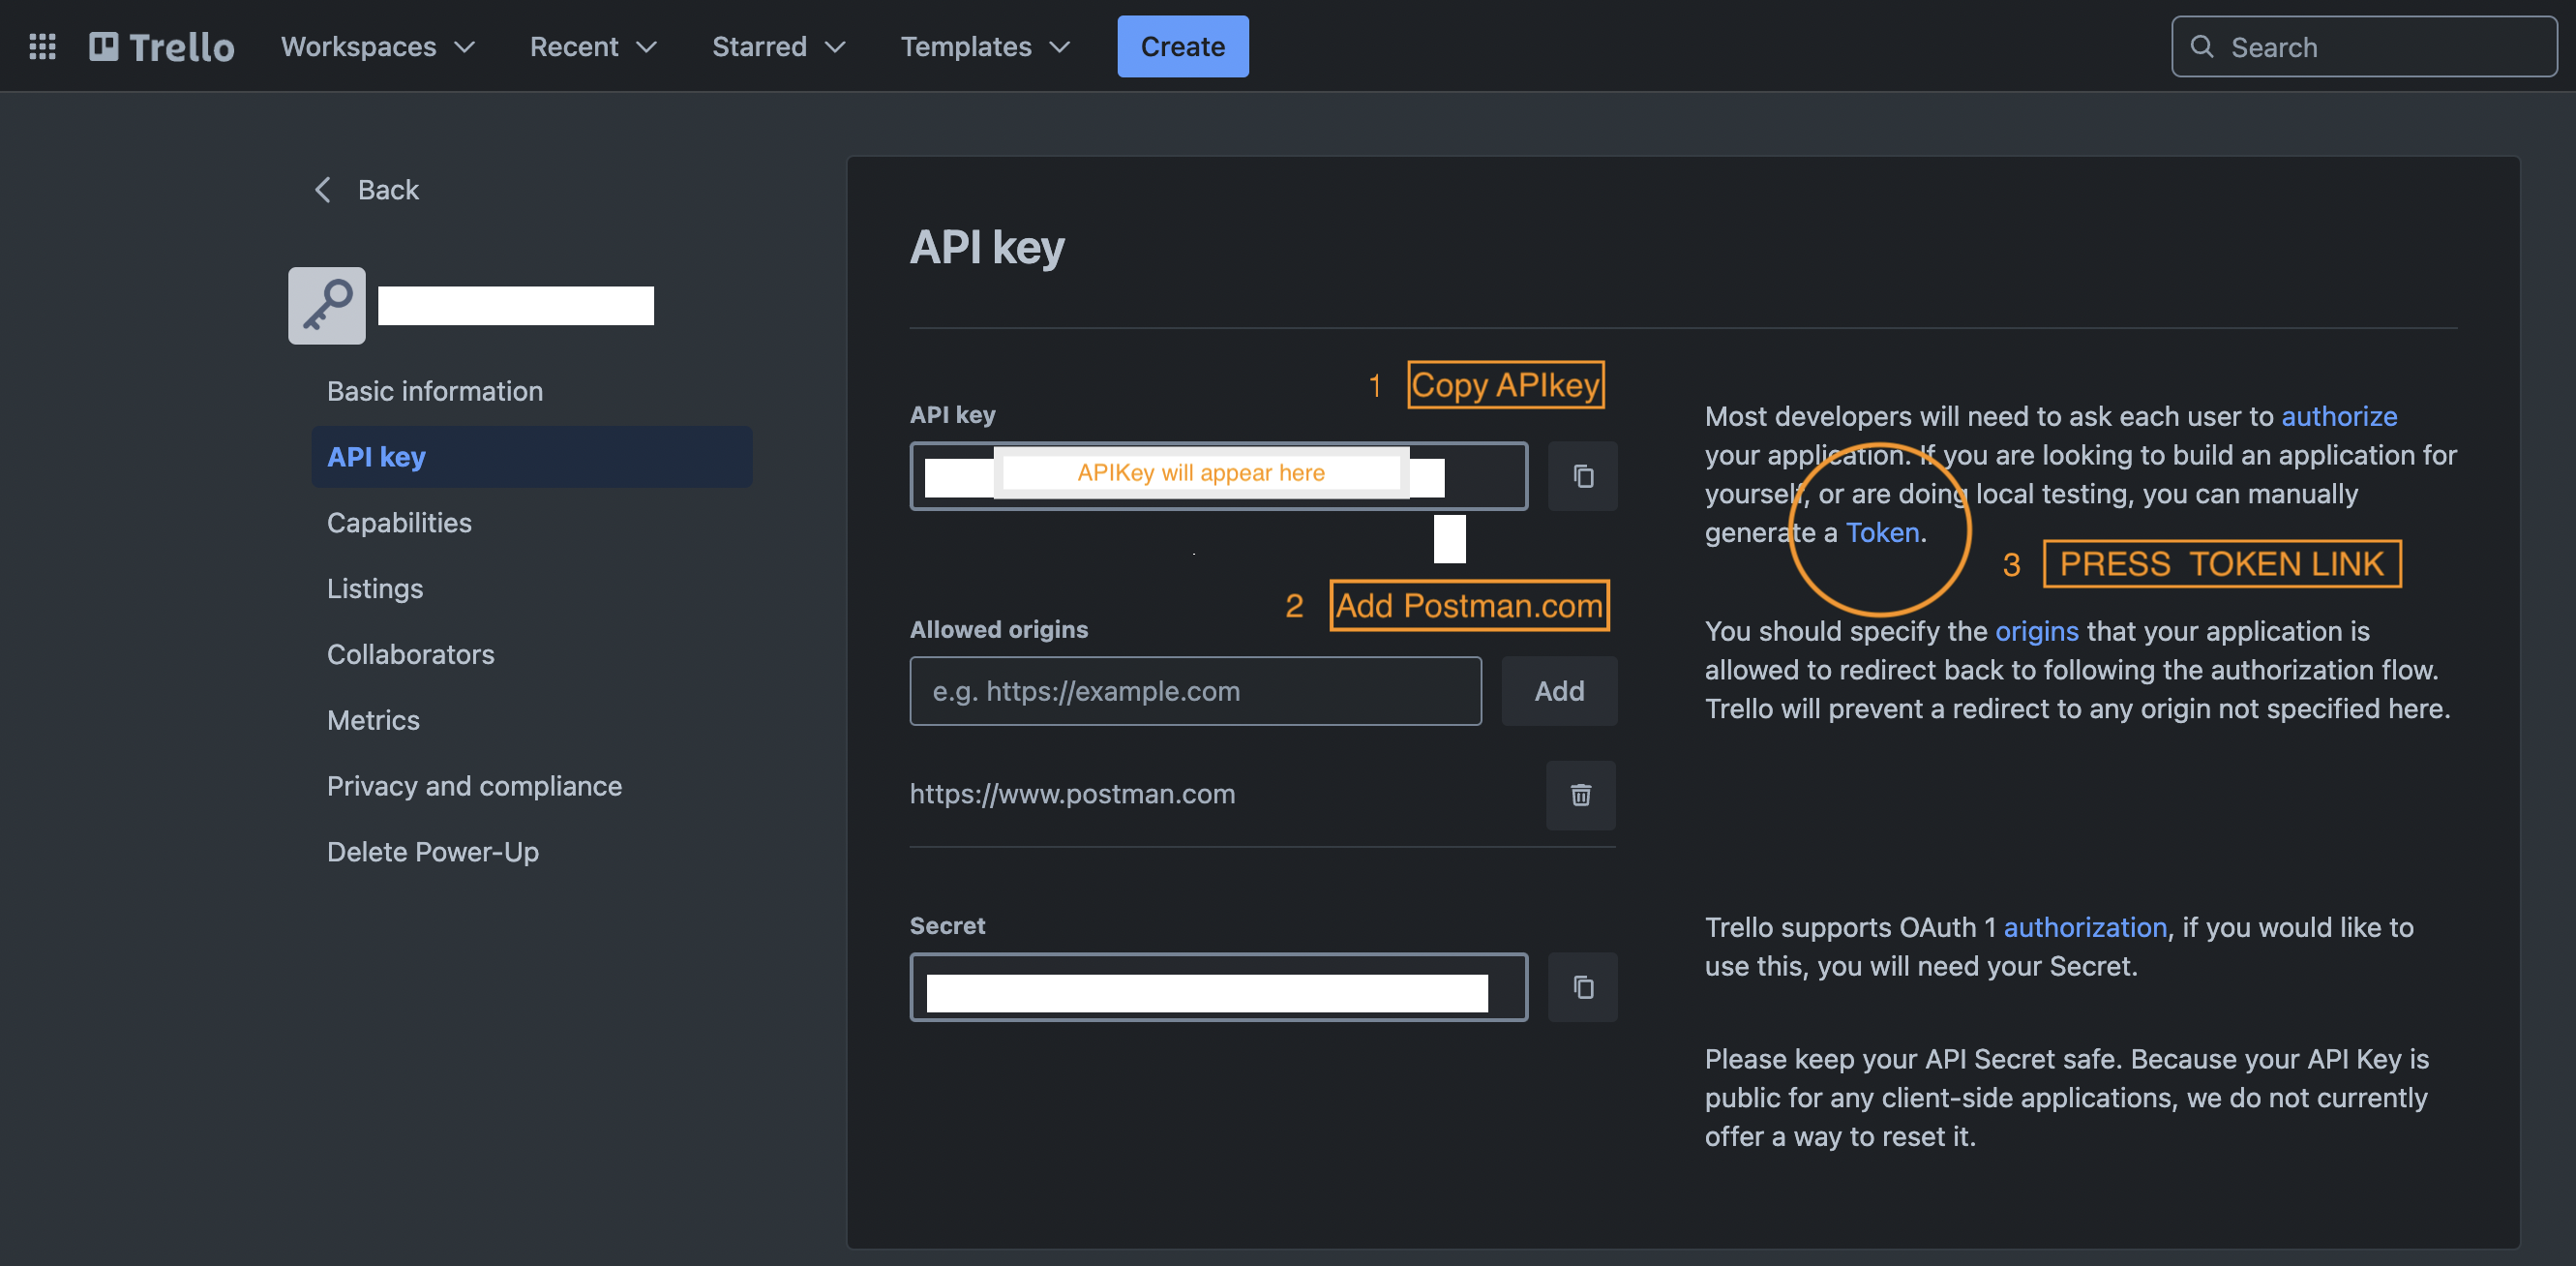This screenshot has height=1266, width=2576.
Task: Open the app switcher grid icon
Action: pyautogui.click(x=42, y=46)
